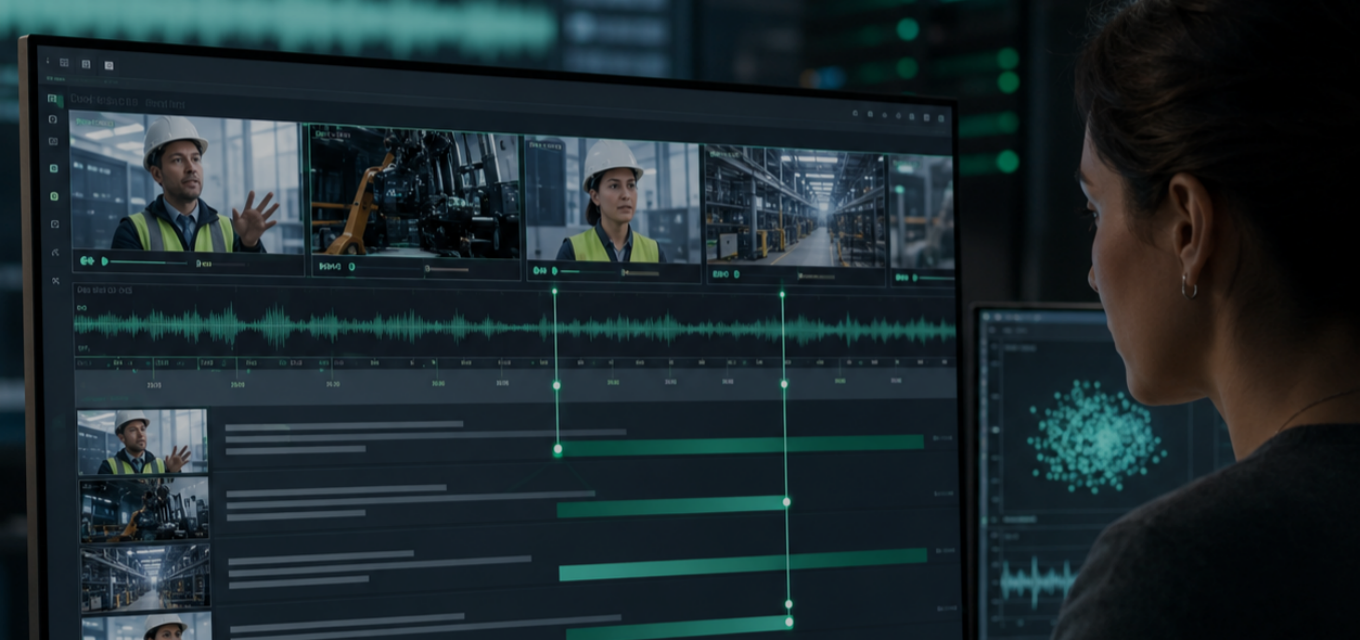Viewport: 1360px width, 640px height.
Task: Click the solid green circle icon in the sidebar
Action: tap(54, 196)
